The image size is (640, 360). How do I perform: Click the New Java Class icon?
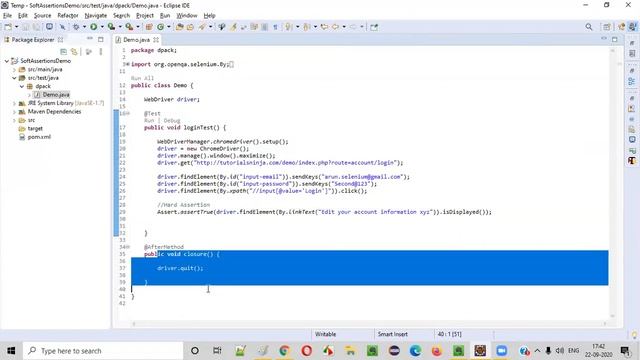pos(160,27)
